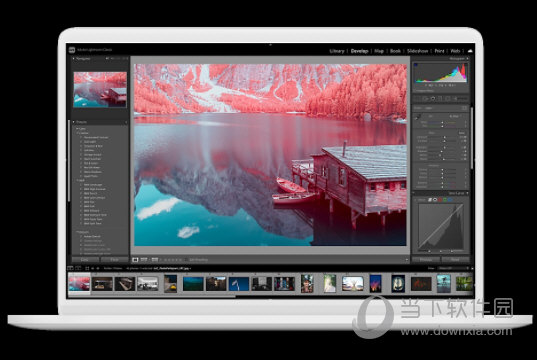Open the cloud sync status icon

(x=470, y=51)
